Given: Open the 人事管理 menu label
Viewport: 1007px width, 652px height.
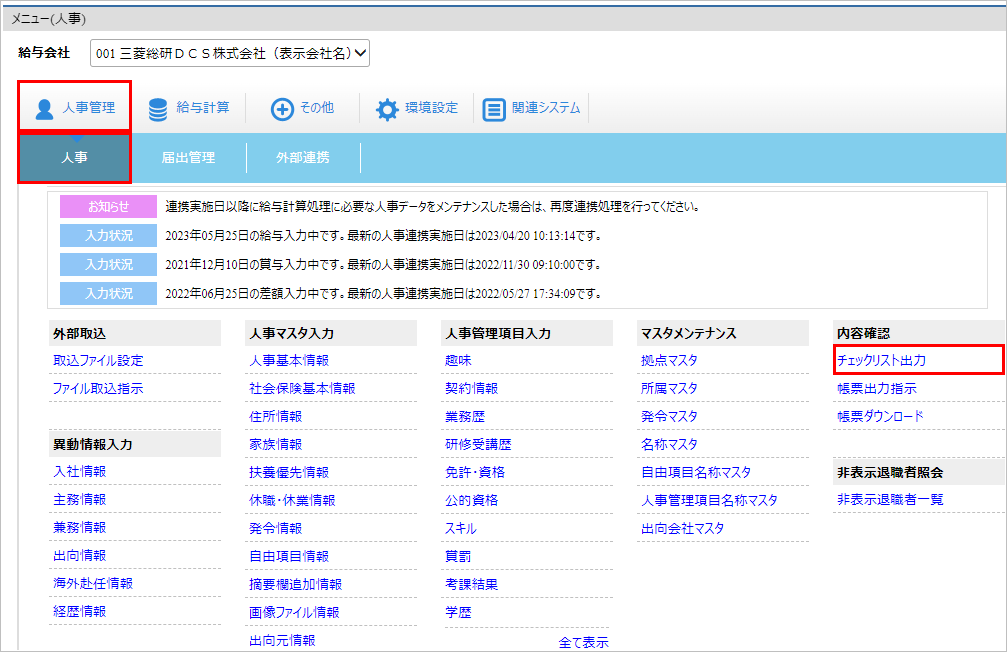Looking at the screenshot, I should [89, 107].
